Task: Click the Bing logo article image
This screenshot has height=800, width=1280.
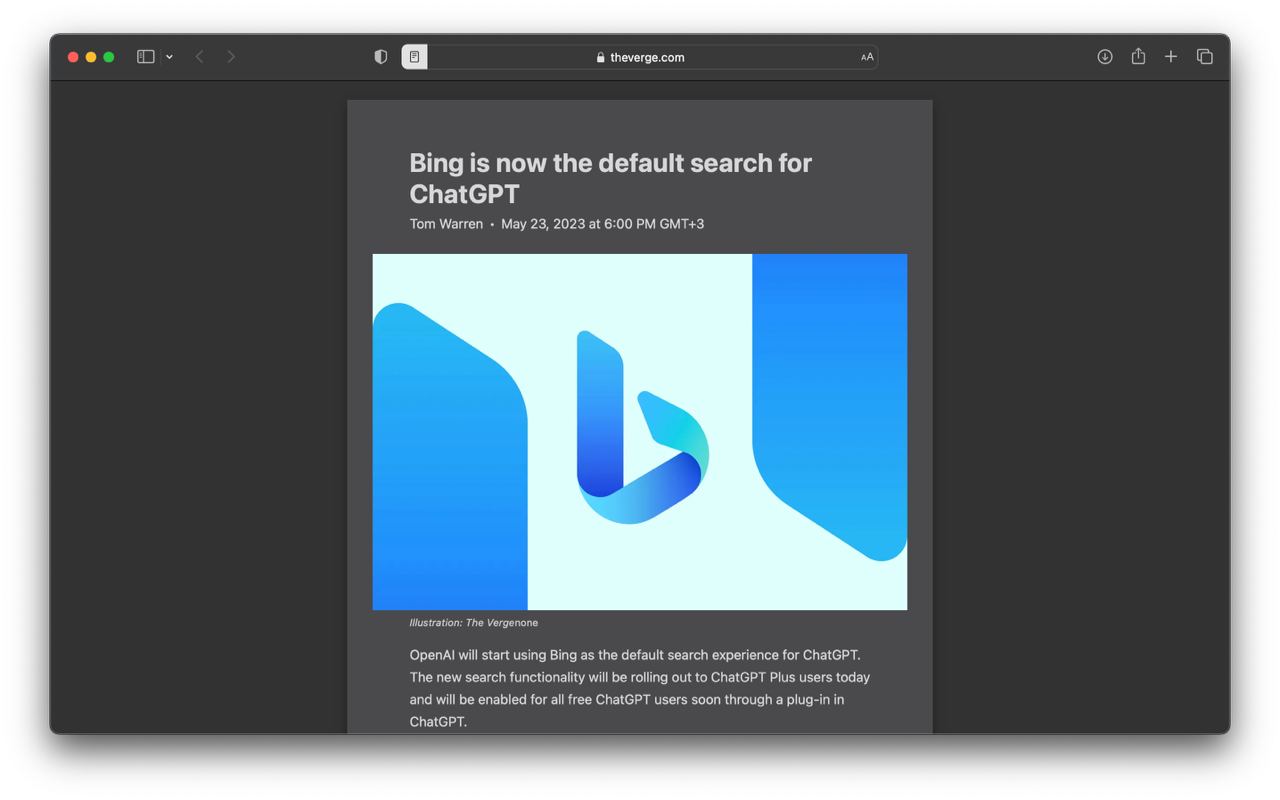Action: [640, 432]
